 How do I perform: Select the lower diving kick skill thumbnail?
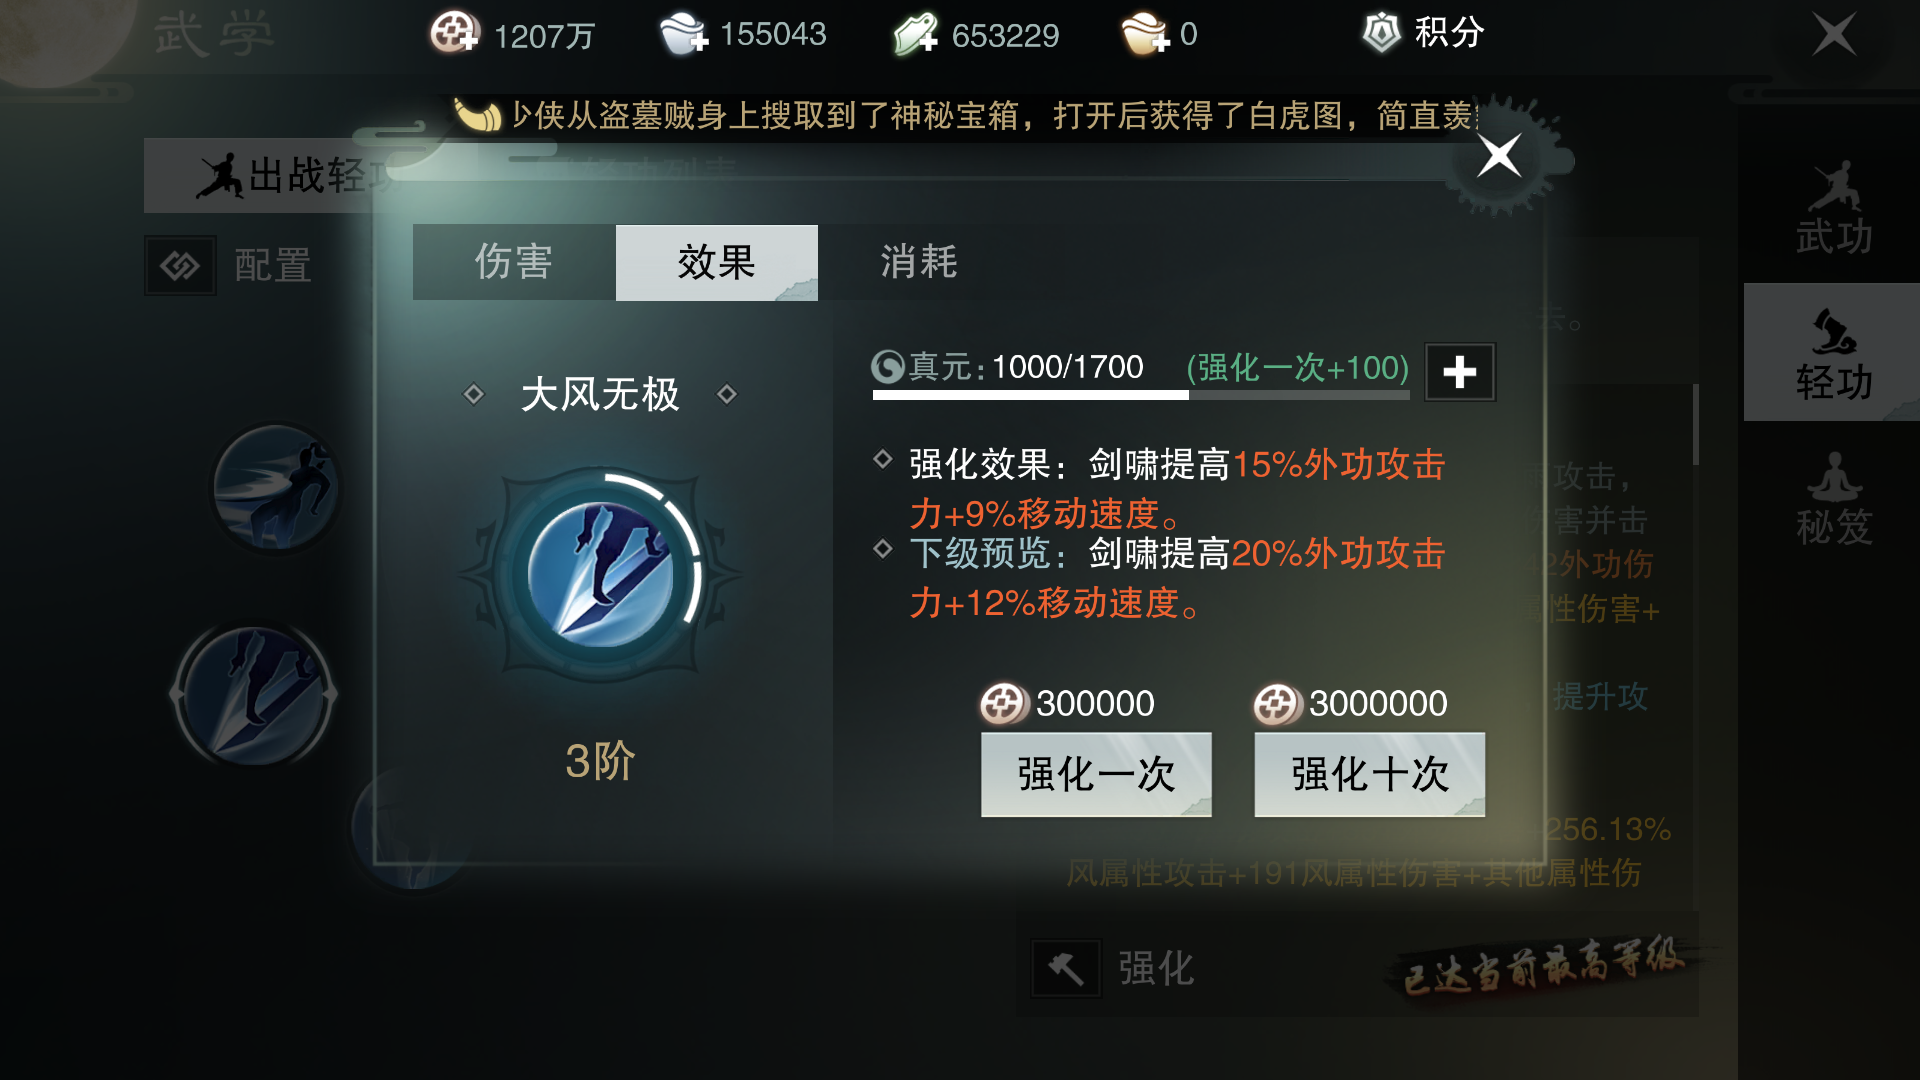[x=255, y=695]
